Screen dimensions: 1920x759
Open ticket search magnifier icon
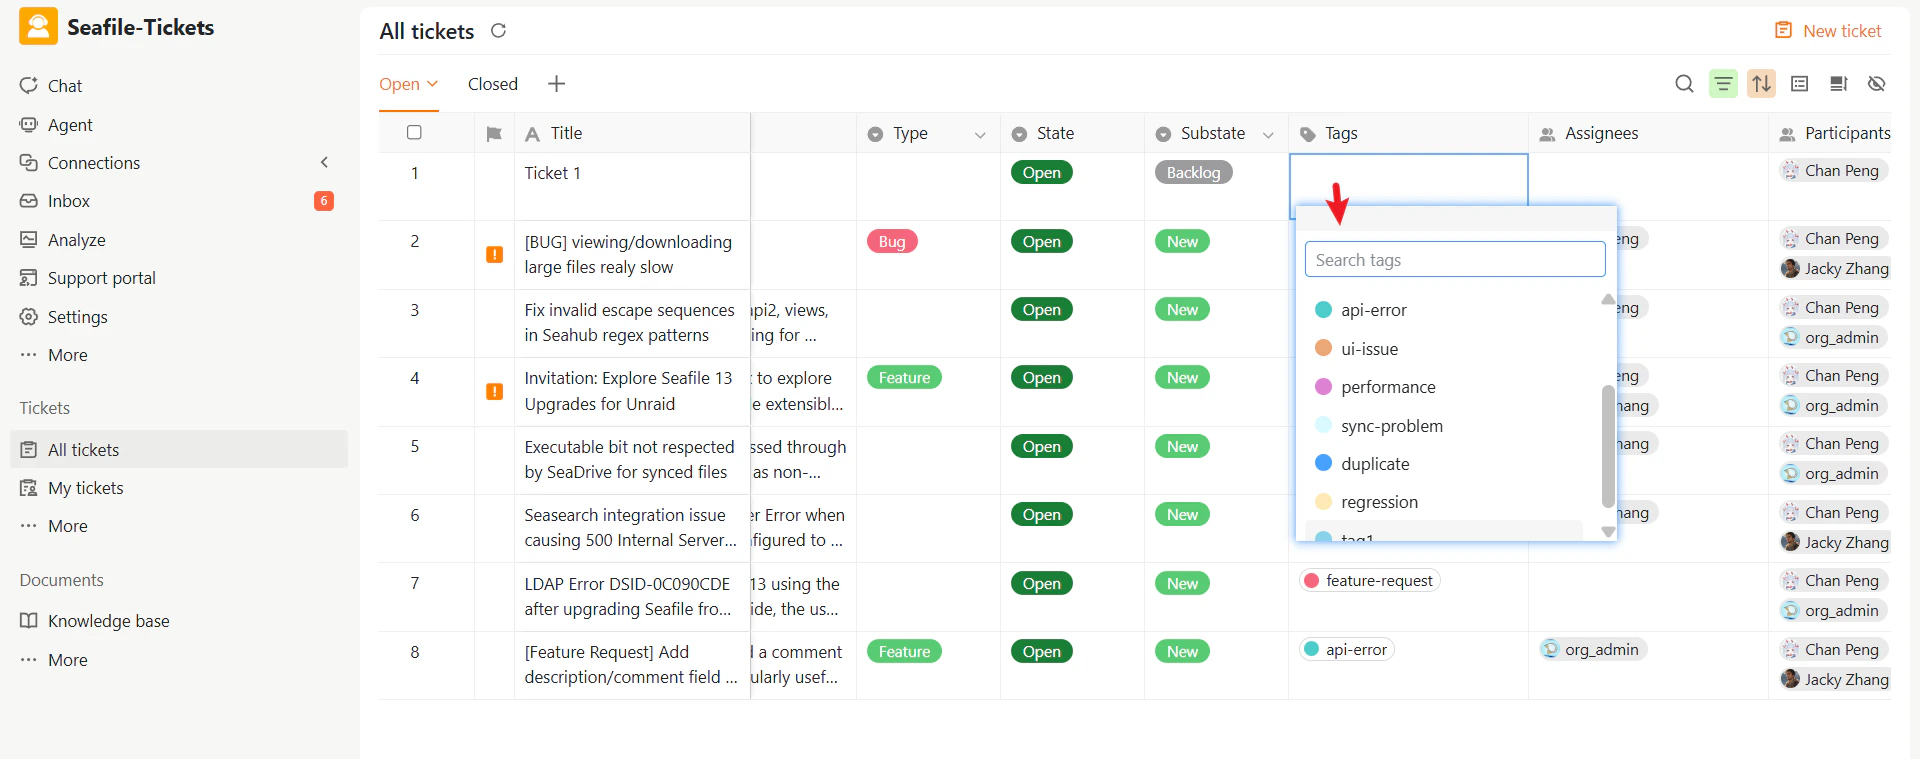coord(1684,84)
